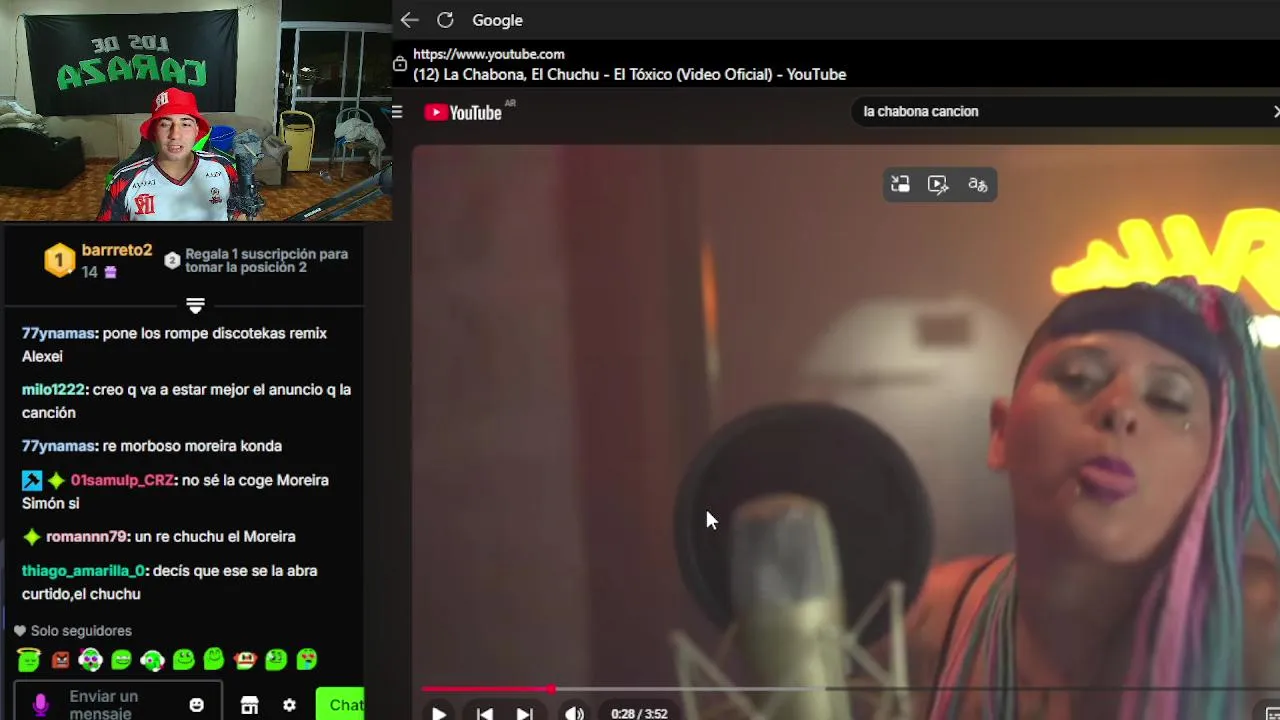Click the purple microphone icon in chat box

point(40,705)
